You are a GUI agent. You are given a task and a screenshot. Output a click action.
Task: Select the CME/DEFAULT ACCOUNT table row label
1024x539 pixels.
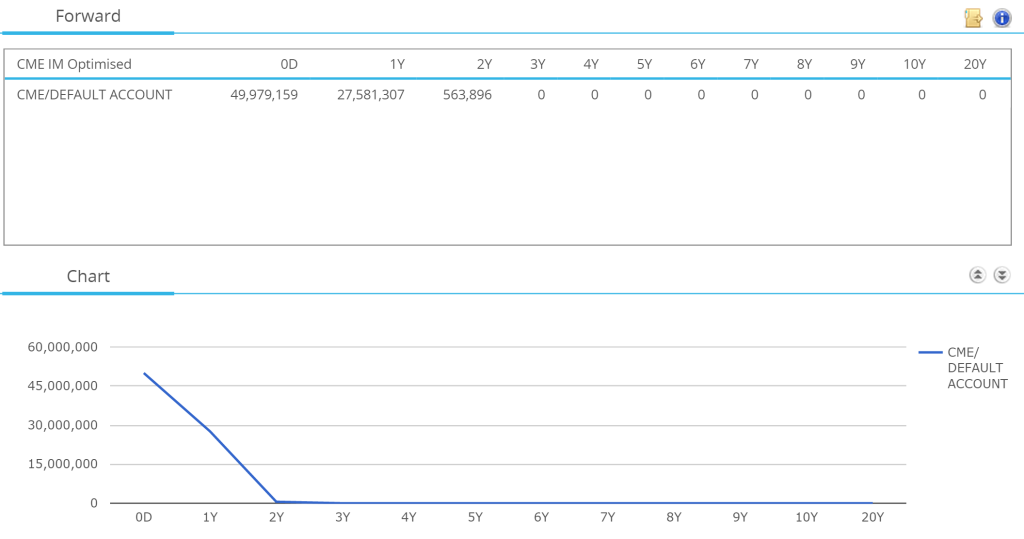(x=95, y=95)
